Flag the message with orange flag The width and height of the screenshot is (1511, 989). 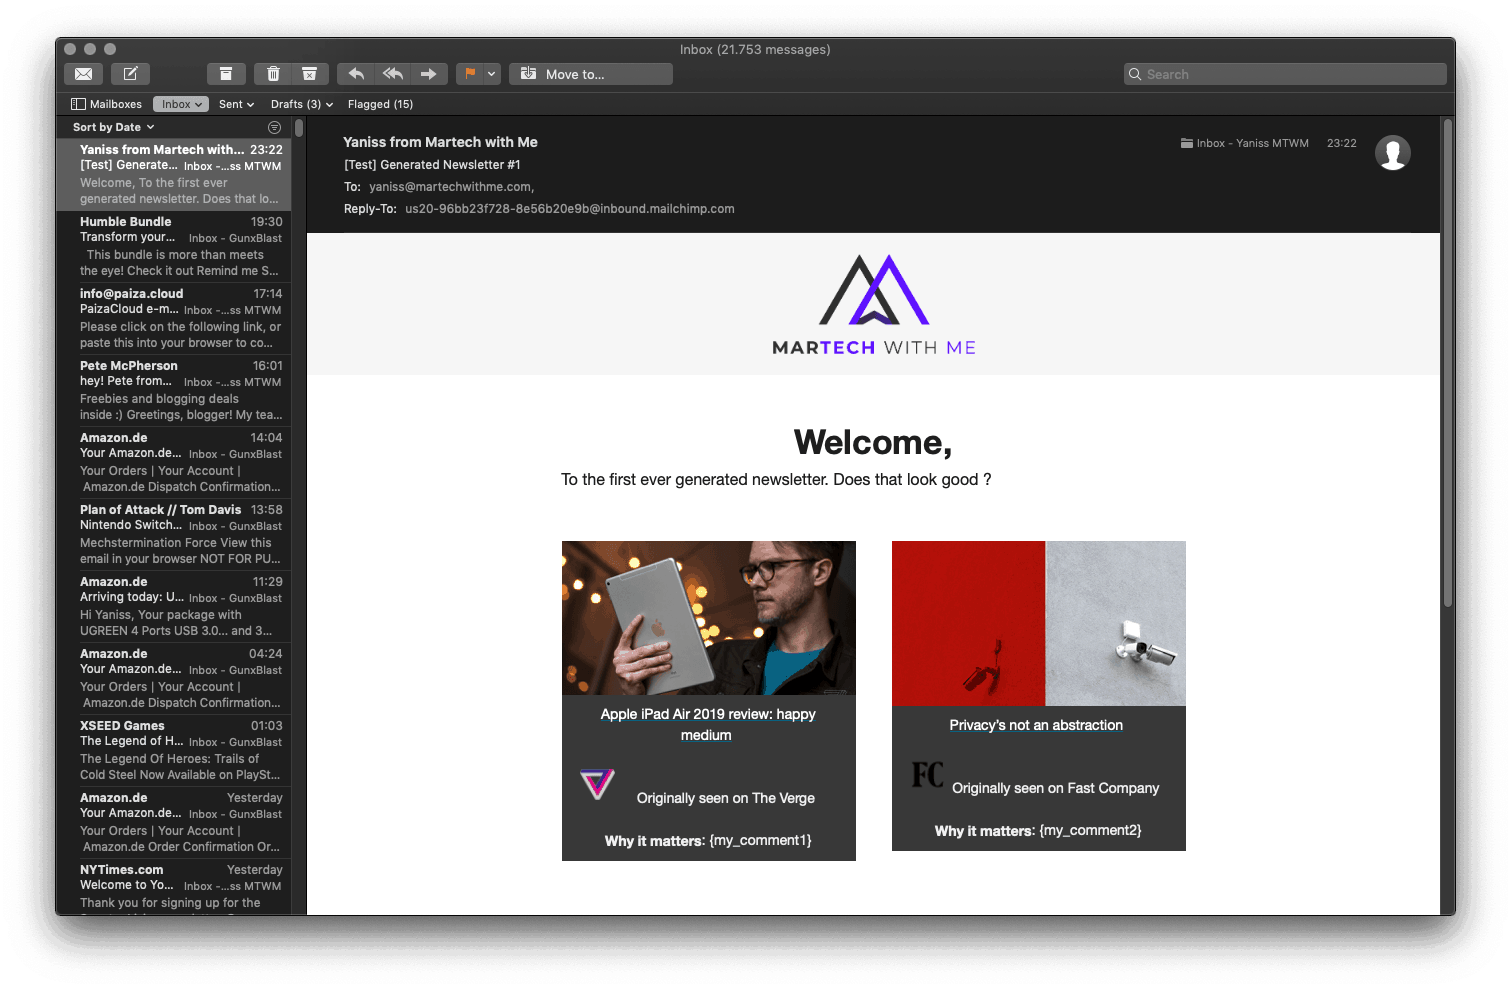click(470, 74)
